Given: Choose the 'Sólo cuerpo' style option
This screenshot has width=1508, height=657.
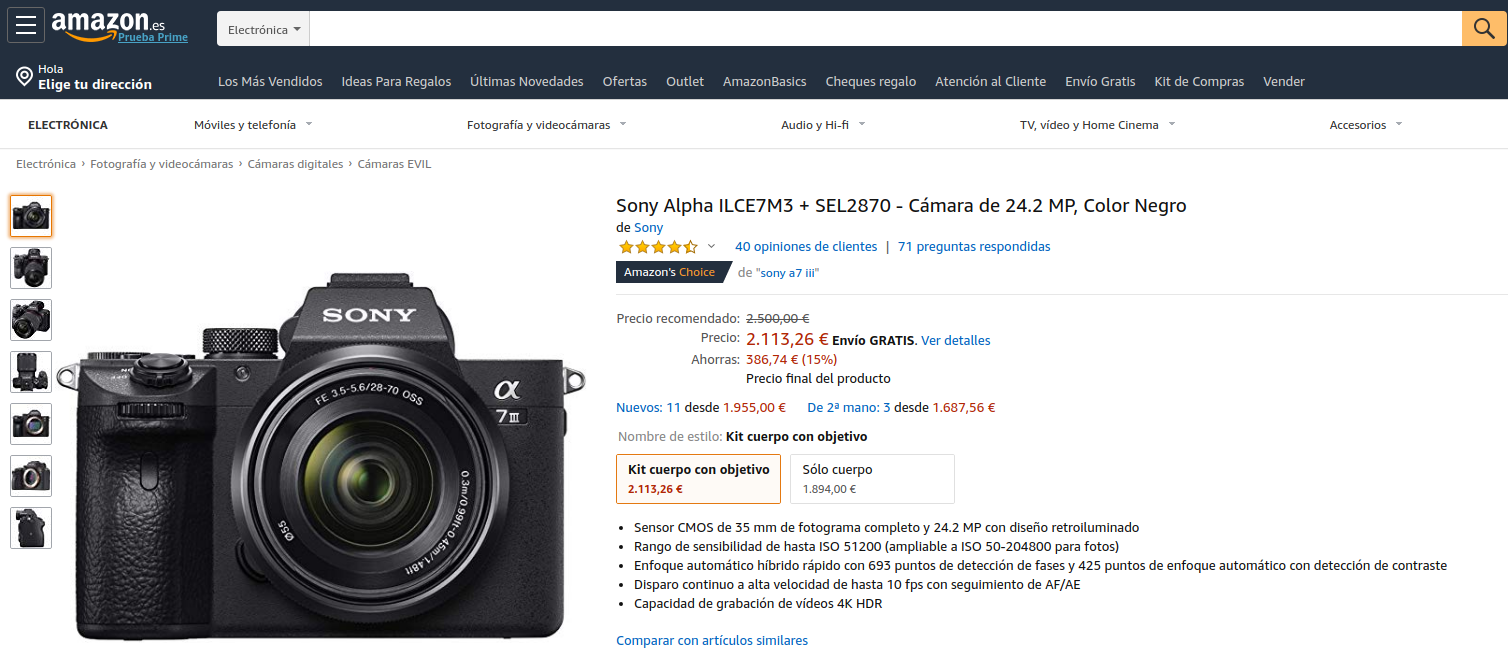Looking at the screenshot, I should (x=871, y=479).
